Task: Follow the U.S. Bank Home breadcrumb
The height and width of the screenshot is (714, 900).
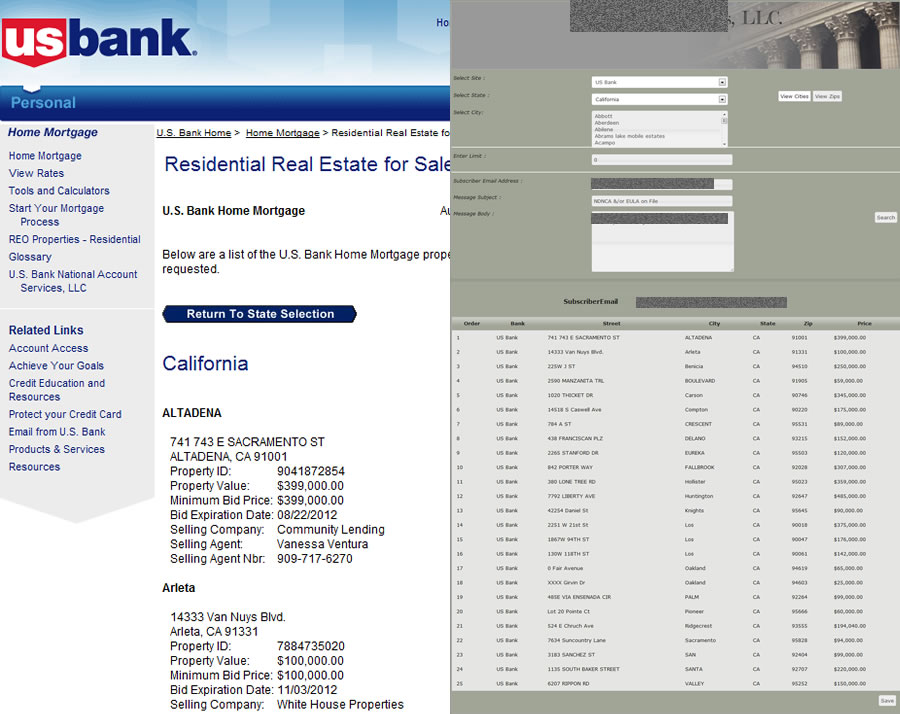Action: coord(194,133)
